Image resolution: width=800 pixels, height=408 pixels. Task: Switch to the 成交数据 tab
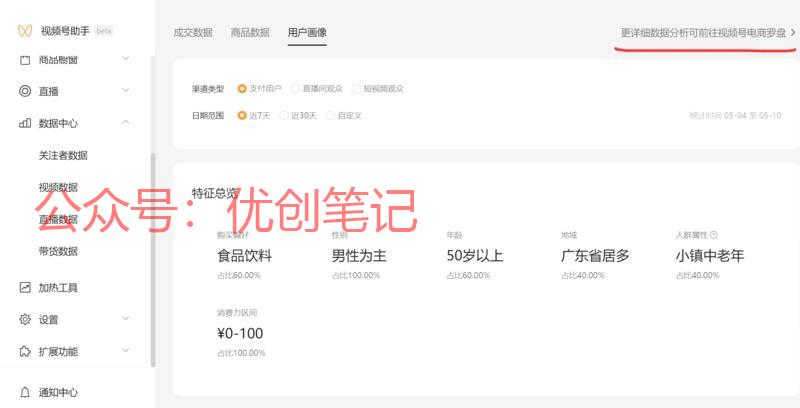193,33
